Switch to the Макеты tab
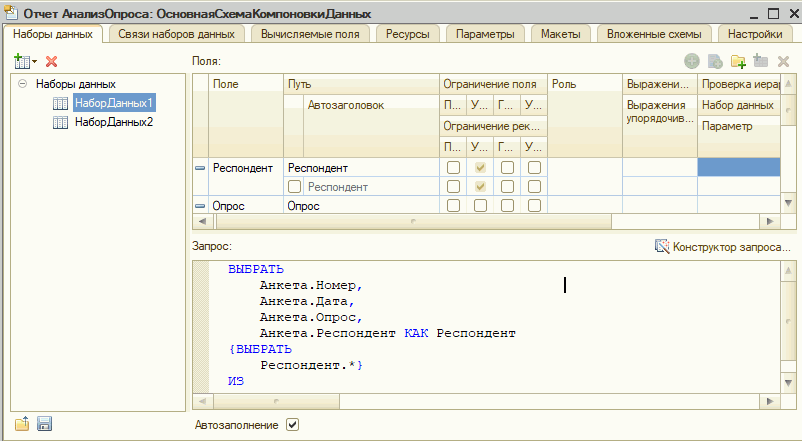 pos(561,34)
